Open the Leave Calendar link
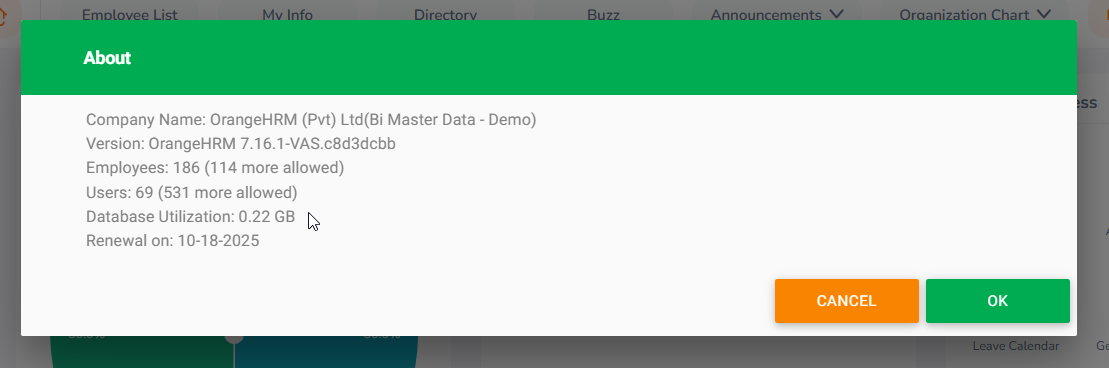The width and height of the screenshot is (1109, 368). [x=1016, y=346]
